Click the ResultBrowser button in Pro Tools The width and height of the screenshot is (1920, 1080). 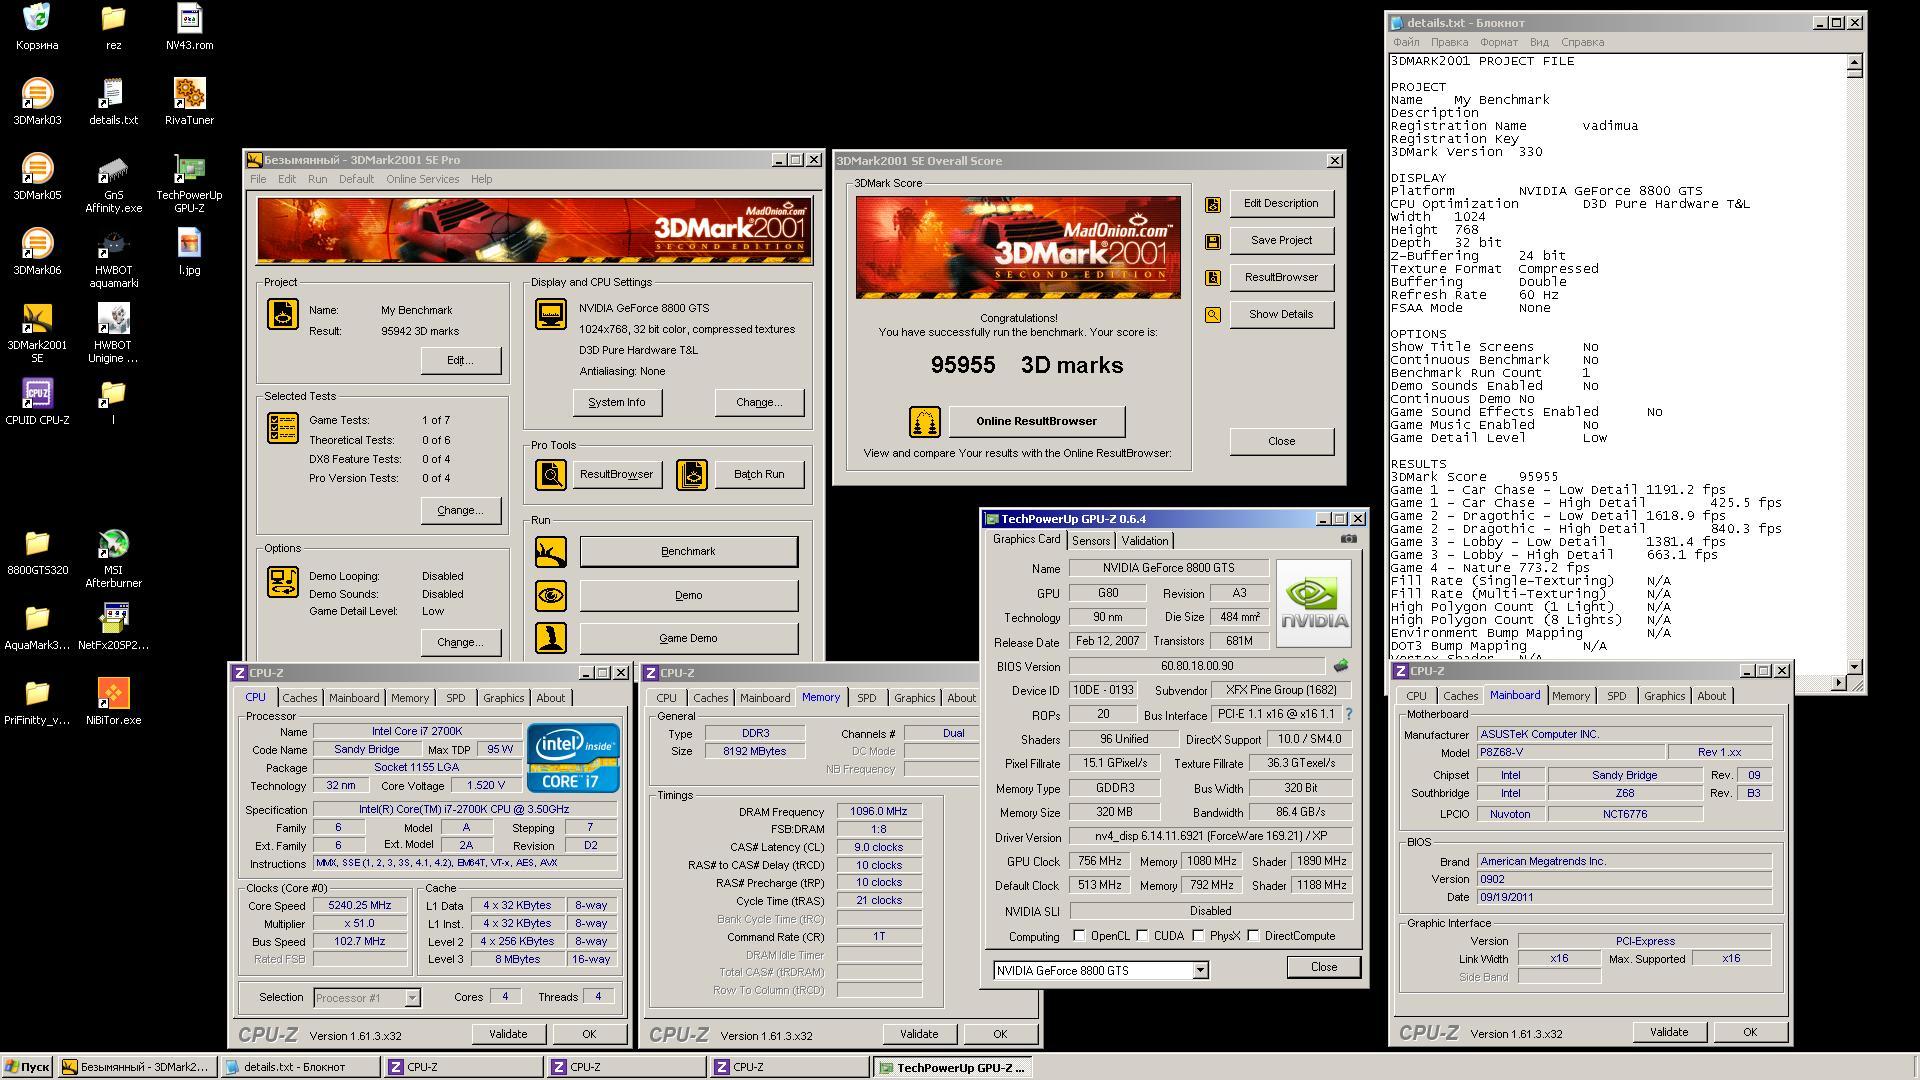(616, 474)
